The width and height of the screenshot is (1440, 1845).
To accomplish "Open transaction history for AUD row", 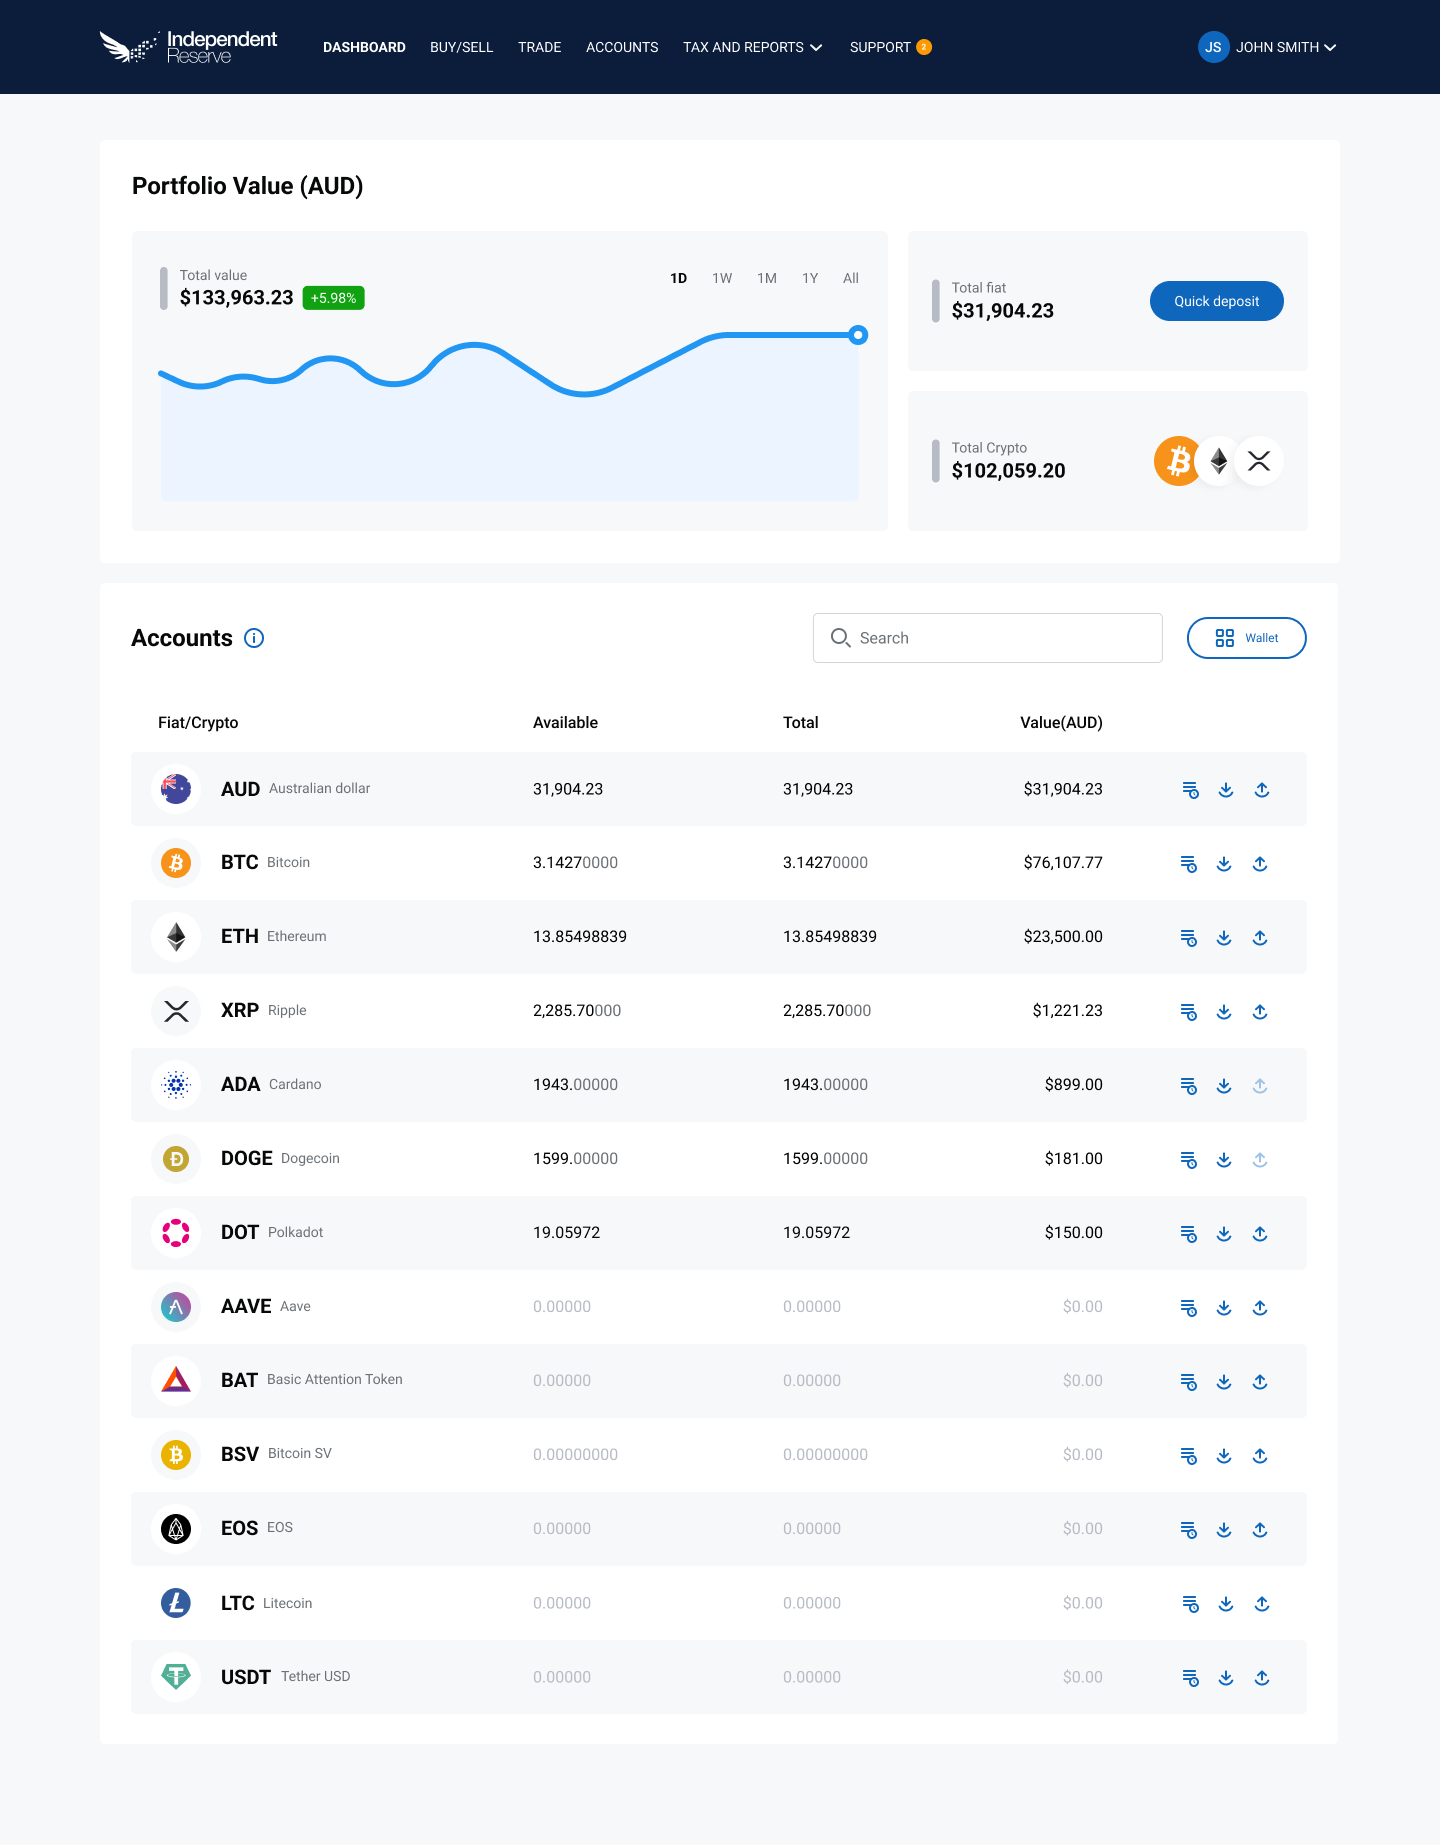I will point(1190,790).
